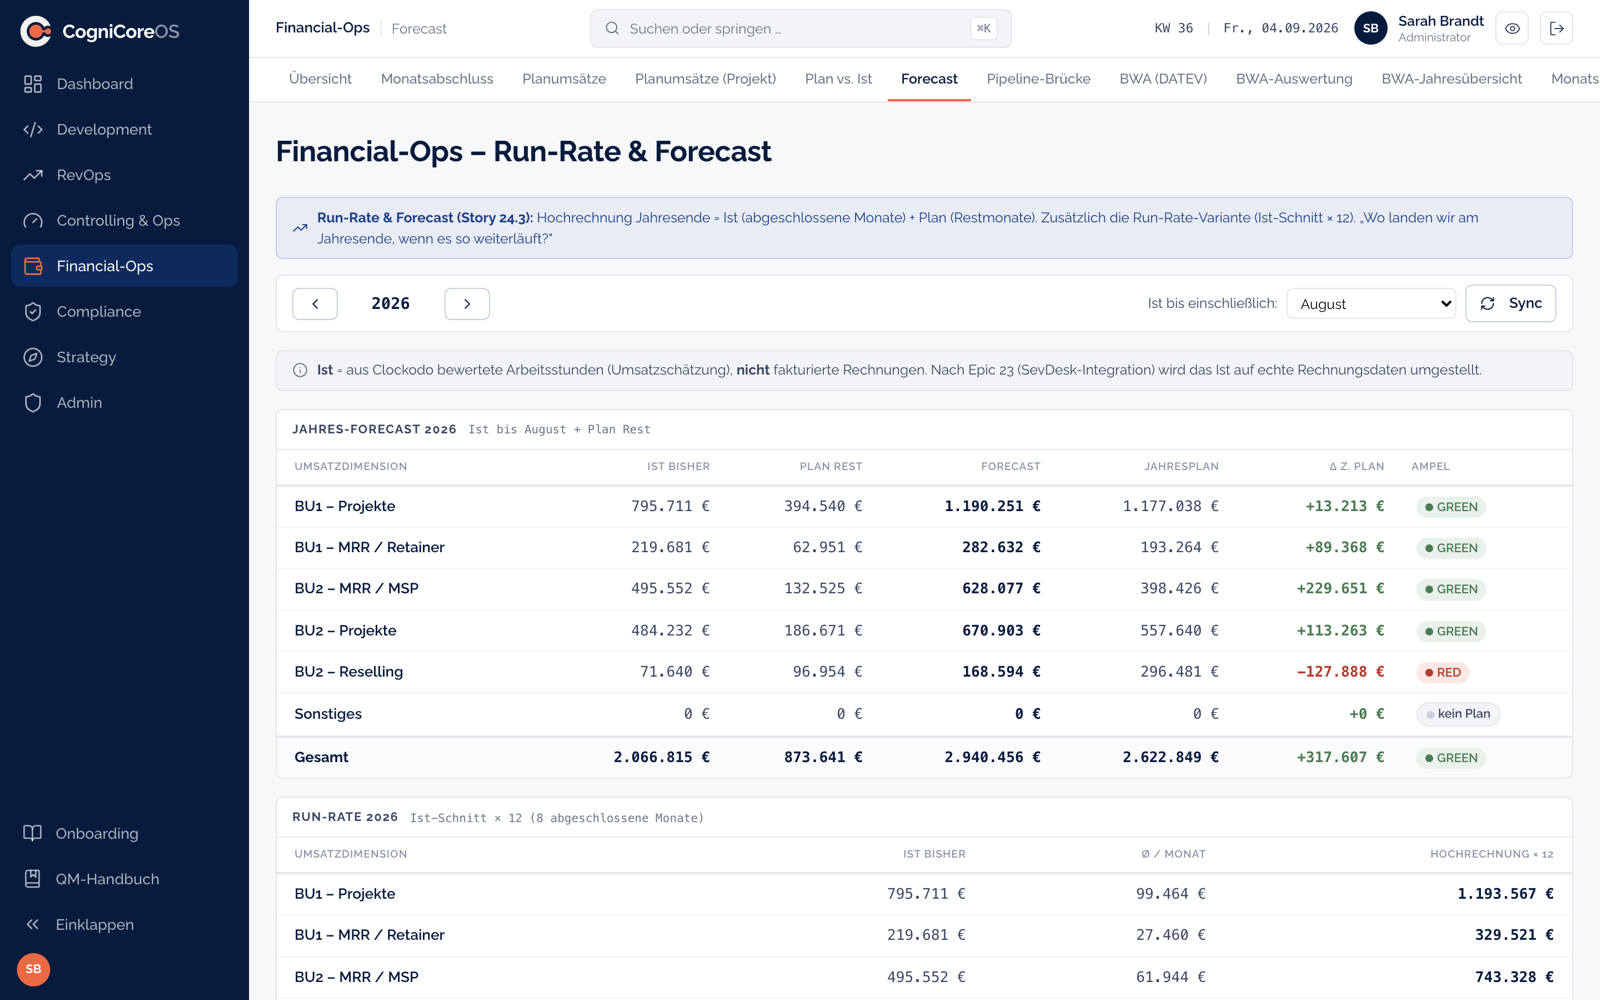
Task: Click the date Fr., 04.09.2026
Action: (1280, 28)
